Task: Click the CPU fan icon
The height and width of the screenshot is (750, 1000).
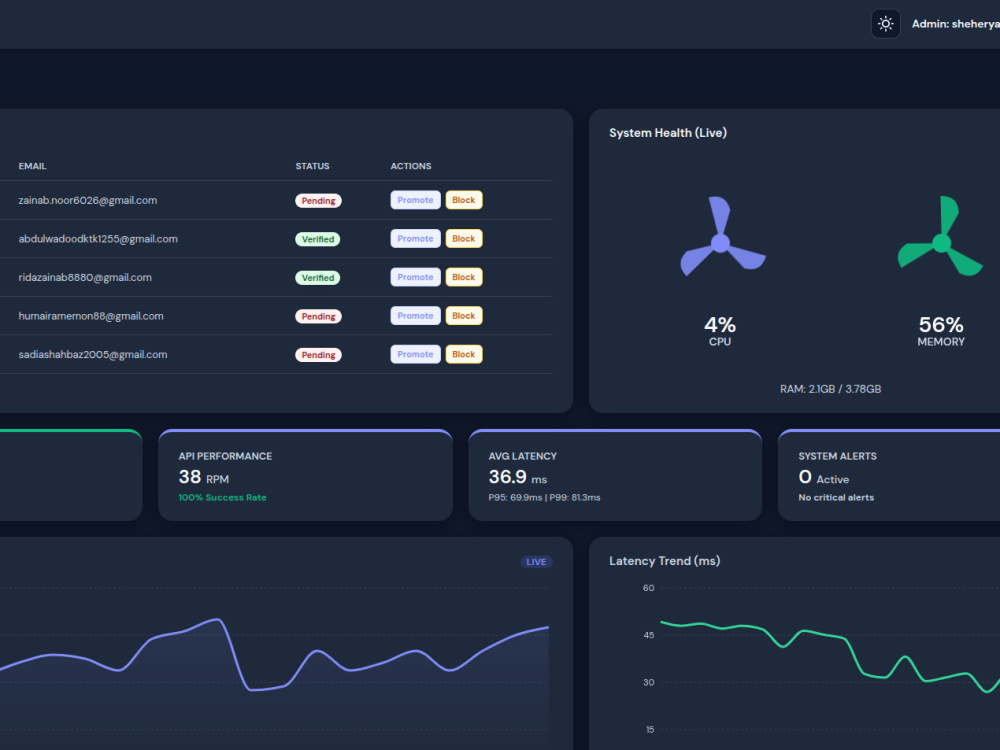Action: [721, 237]
